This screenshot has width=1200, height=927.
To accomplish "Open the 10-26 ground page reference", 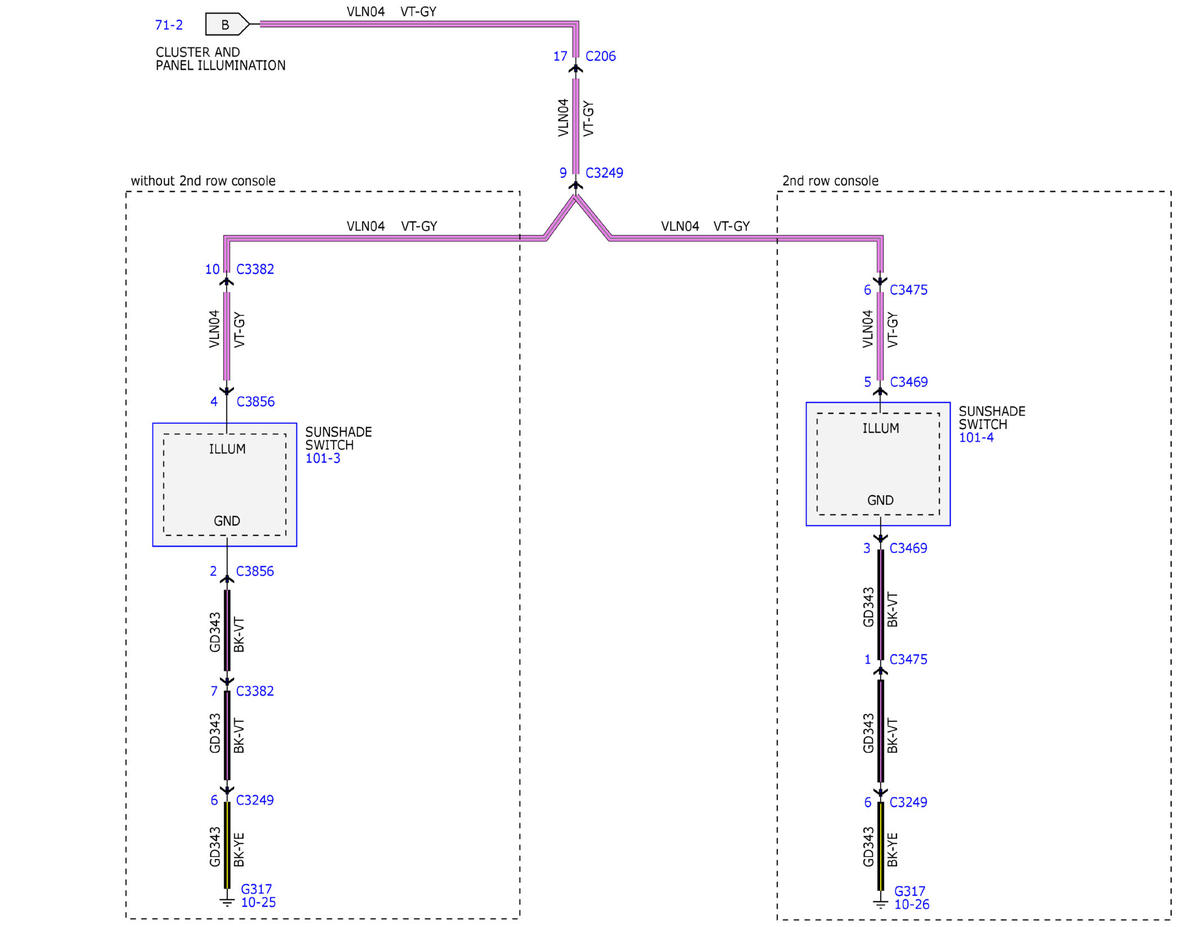I will coord(911,905).
